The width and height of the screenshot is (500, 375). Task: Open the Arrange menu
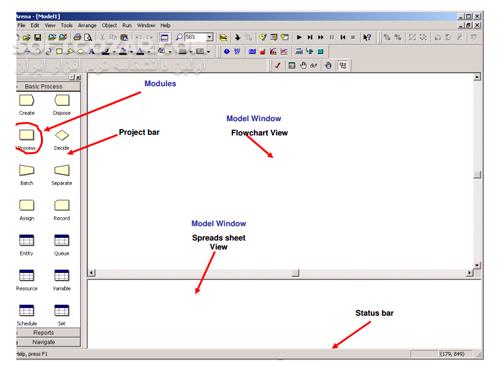[x=87, y=25]
